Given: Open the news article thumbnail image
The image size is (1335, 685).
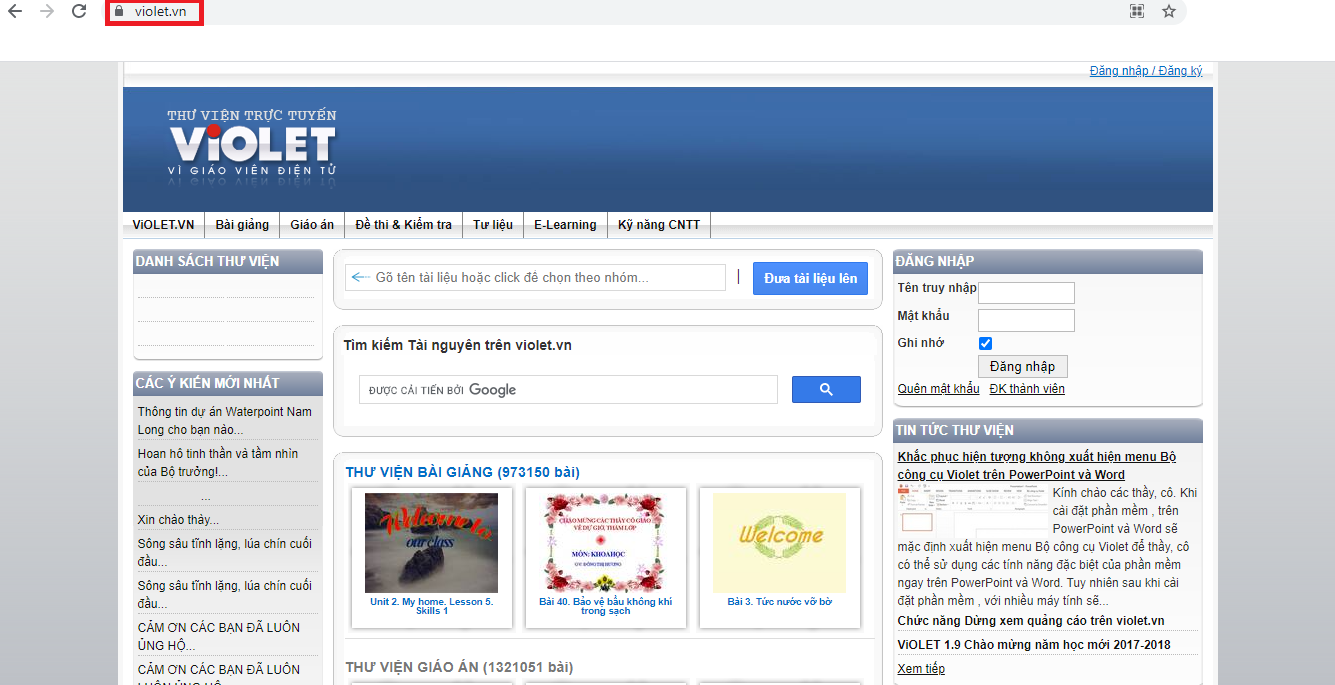Looking at the screenshot, I should [x=972, y=512].
